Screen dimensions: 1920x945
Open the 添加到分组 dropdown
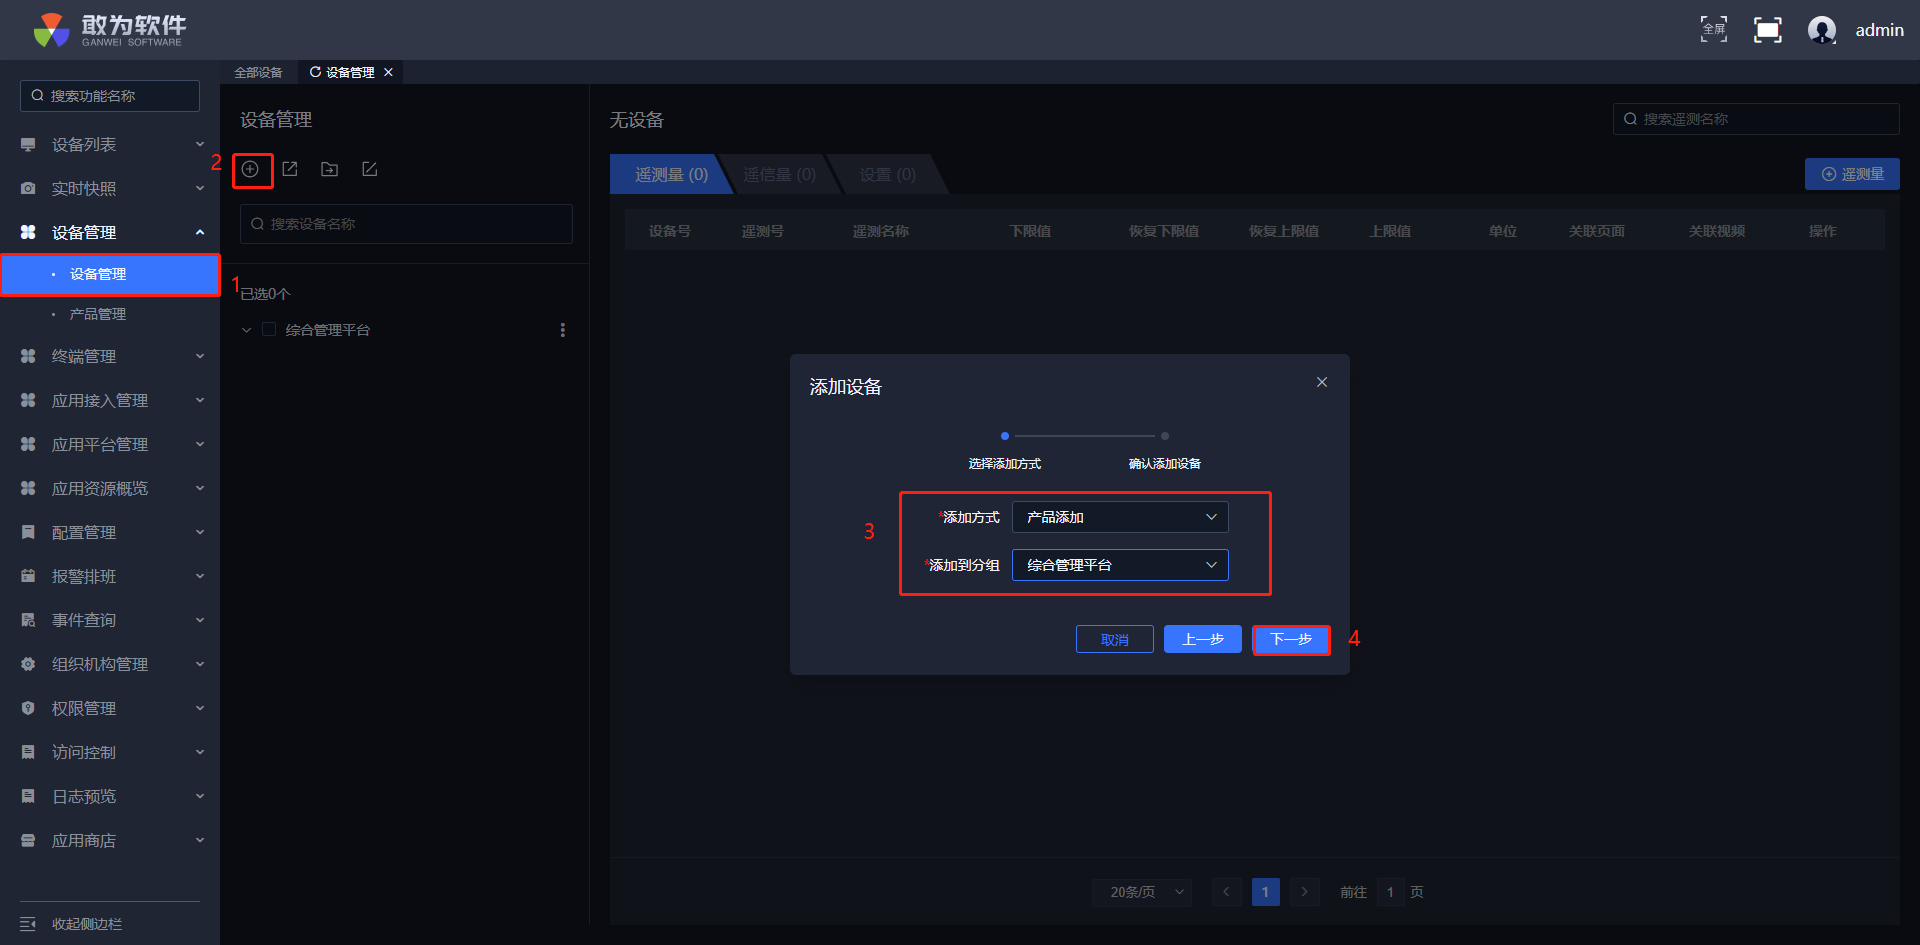point(1120,565)
